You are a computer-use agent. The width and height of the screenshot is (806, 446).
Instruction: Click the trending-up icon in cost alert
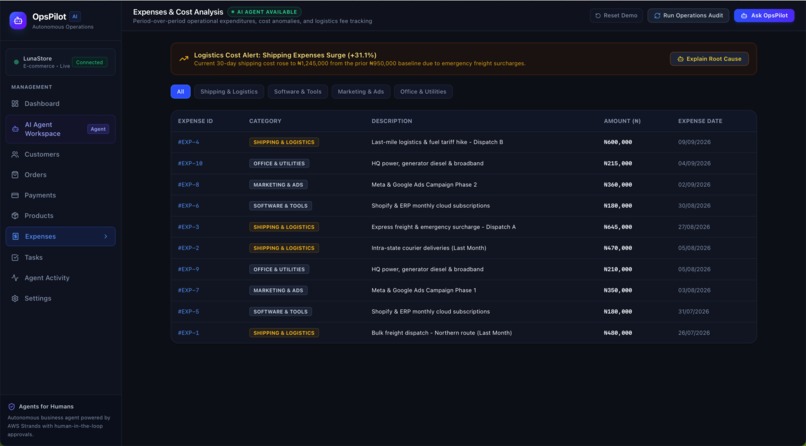click(x=184, y=59)
